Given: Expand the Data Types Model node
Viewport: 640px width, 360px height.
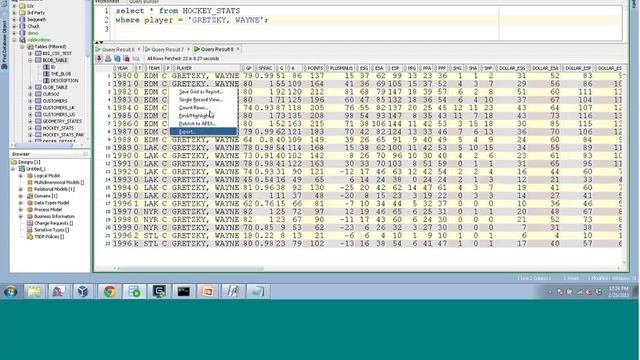Looking at the screenshot, I should click(x=20, y=203).
